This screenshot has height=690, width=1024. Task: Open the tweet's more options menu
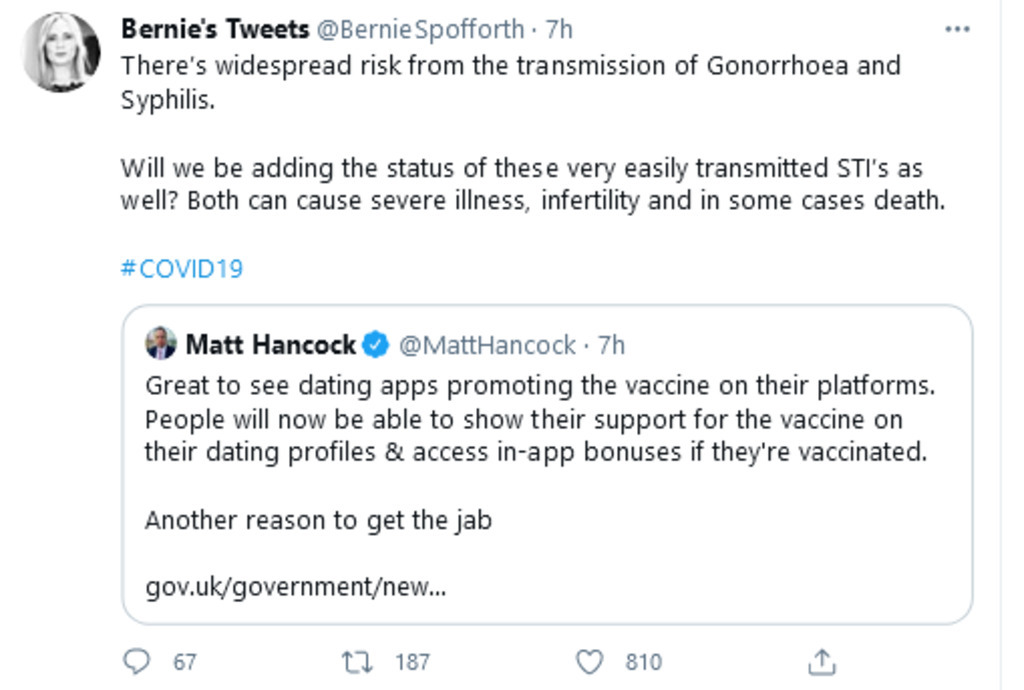click(957, 30)
